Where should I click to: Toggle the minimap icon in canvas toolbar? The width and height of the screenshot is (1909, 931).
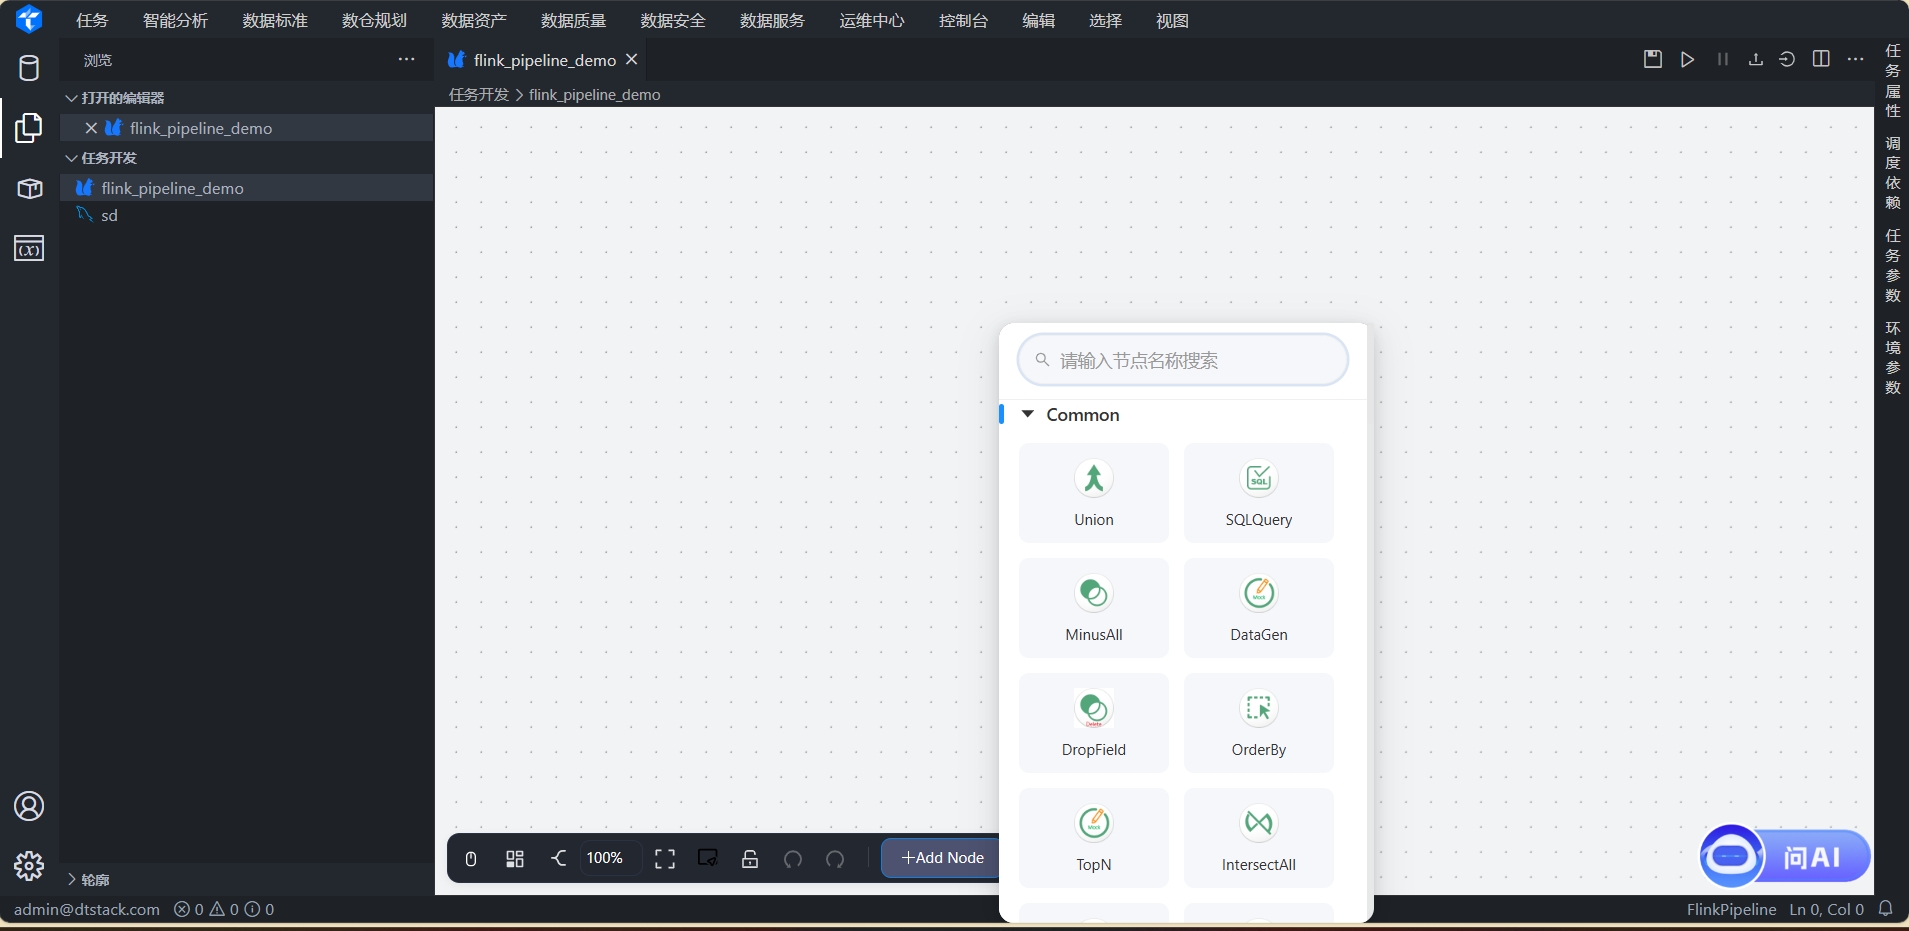[708, 858]
